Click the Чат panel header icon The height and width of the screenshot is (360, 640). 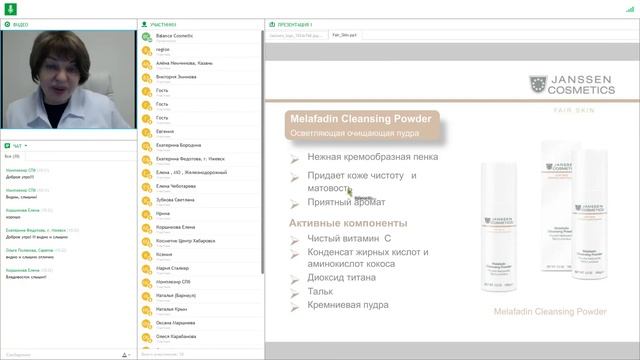click(7, 146)
